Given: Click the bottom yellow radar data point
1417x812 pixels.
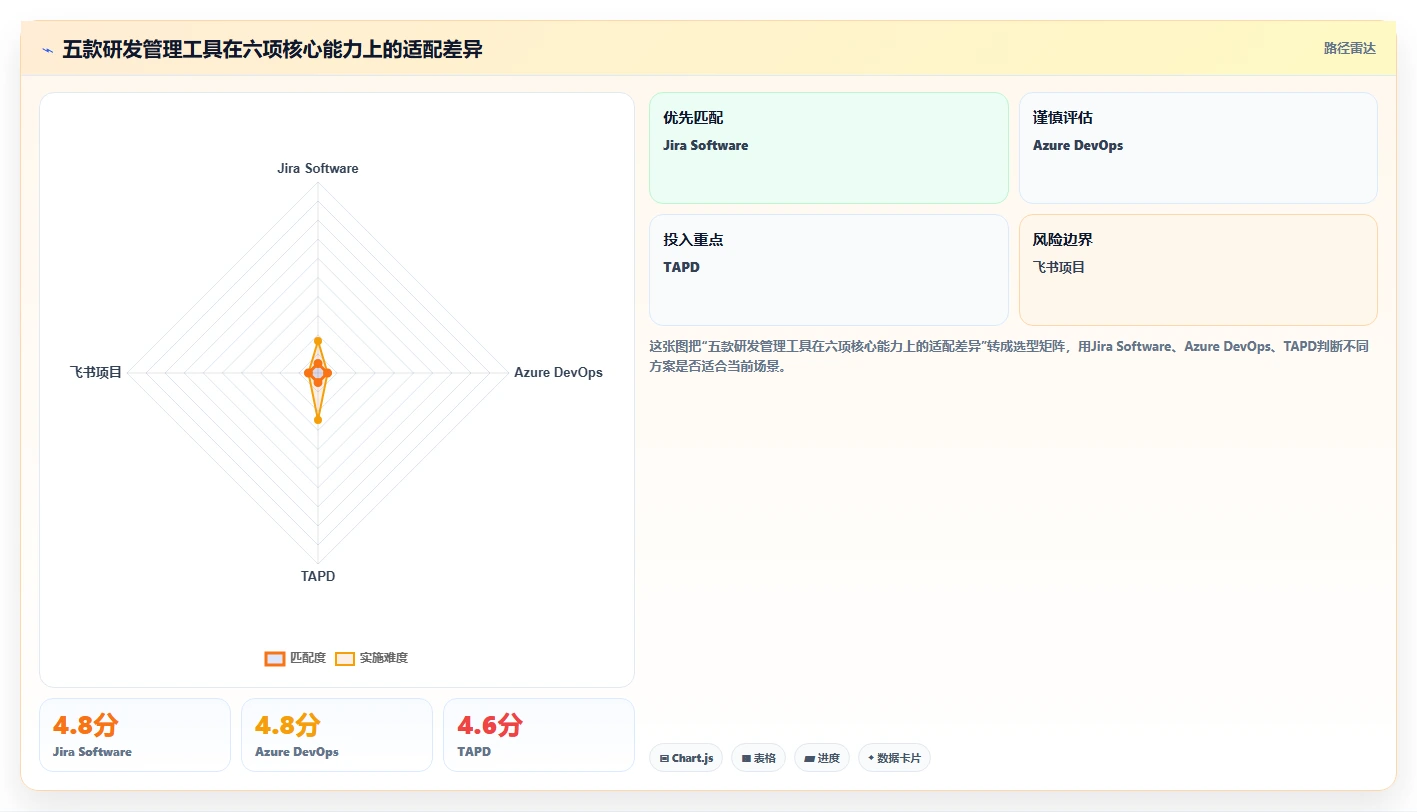Looking at the screenshot, I should (x=318, y=420).
